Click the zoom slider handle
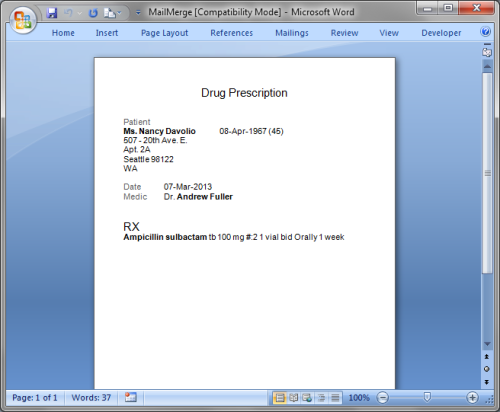The image size is (500, 412). point(427,397)
